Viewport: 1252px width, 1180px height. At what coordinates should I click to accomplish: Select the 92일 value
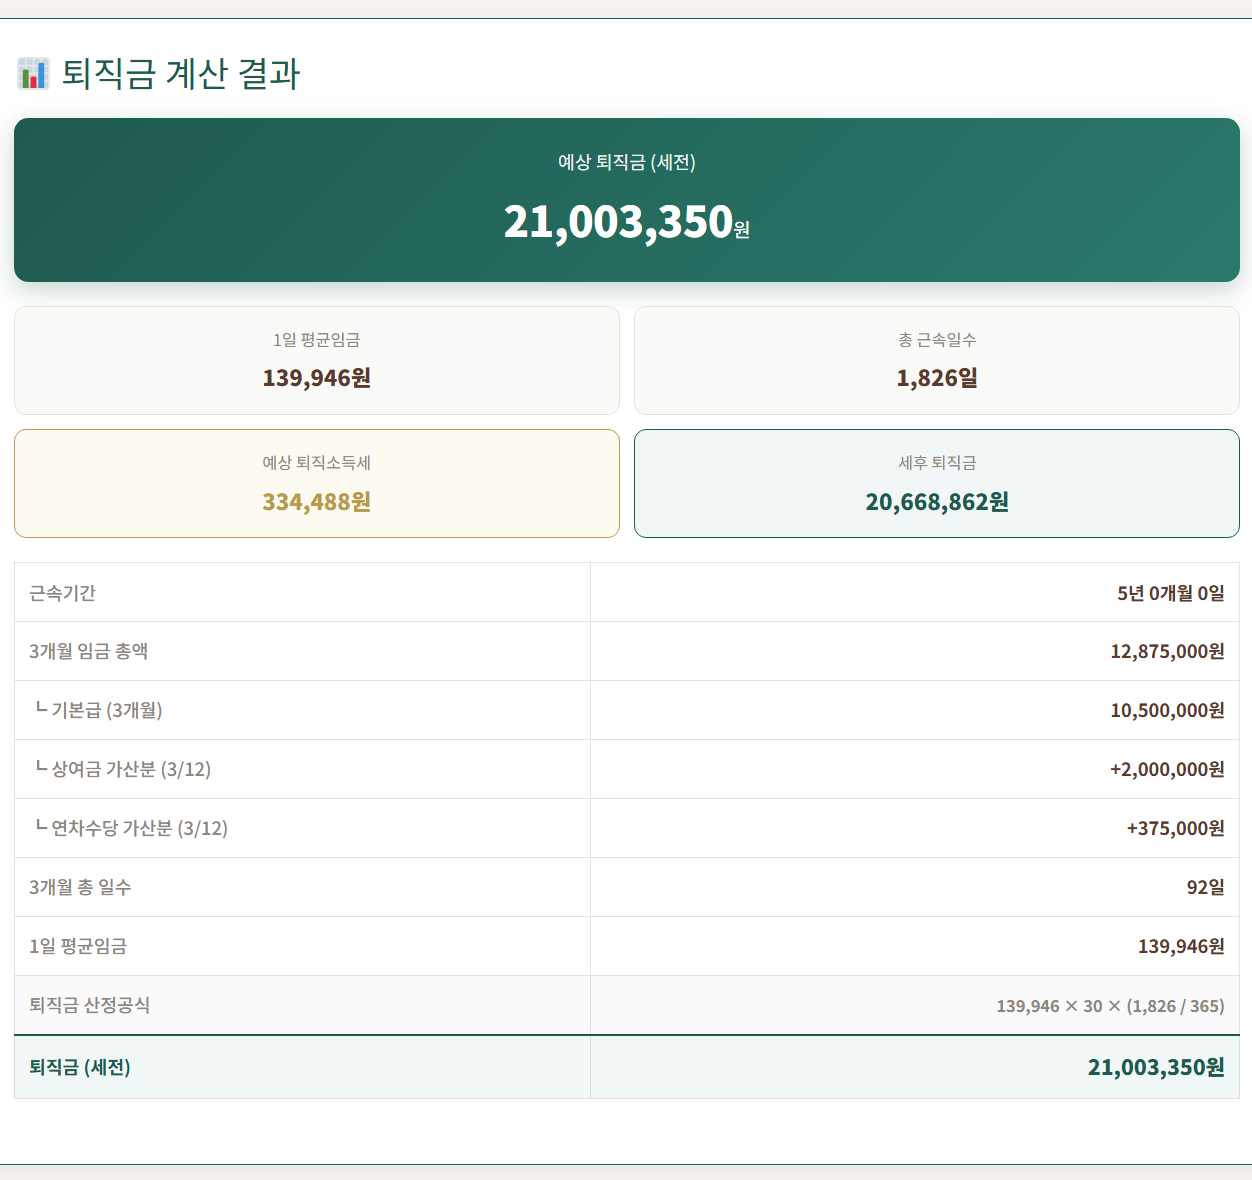[x=1206, y=887]
